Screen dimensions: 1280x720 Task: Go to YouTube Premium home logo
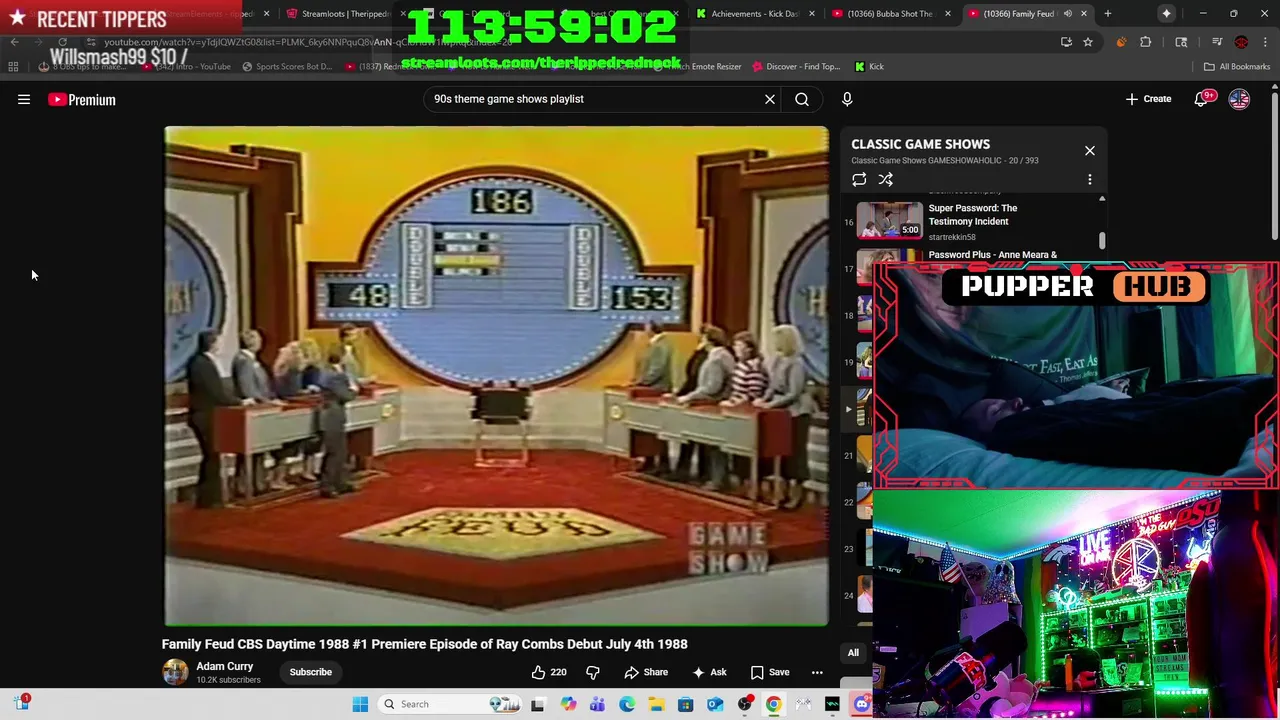pyautogui.click(x=82, y=100)
